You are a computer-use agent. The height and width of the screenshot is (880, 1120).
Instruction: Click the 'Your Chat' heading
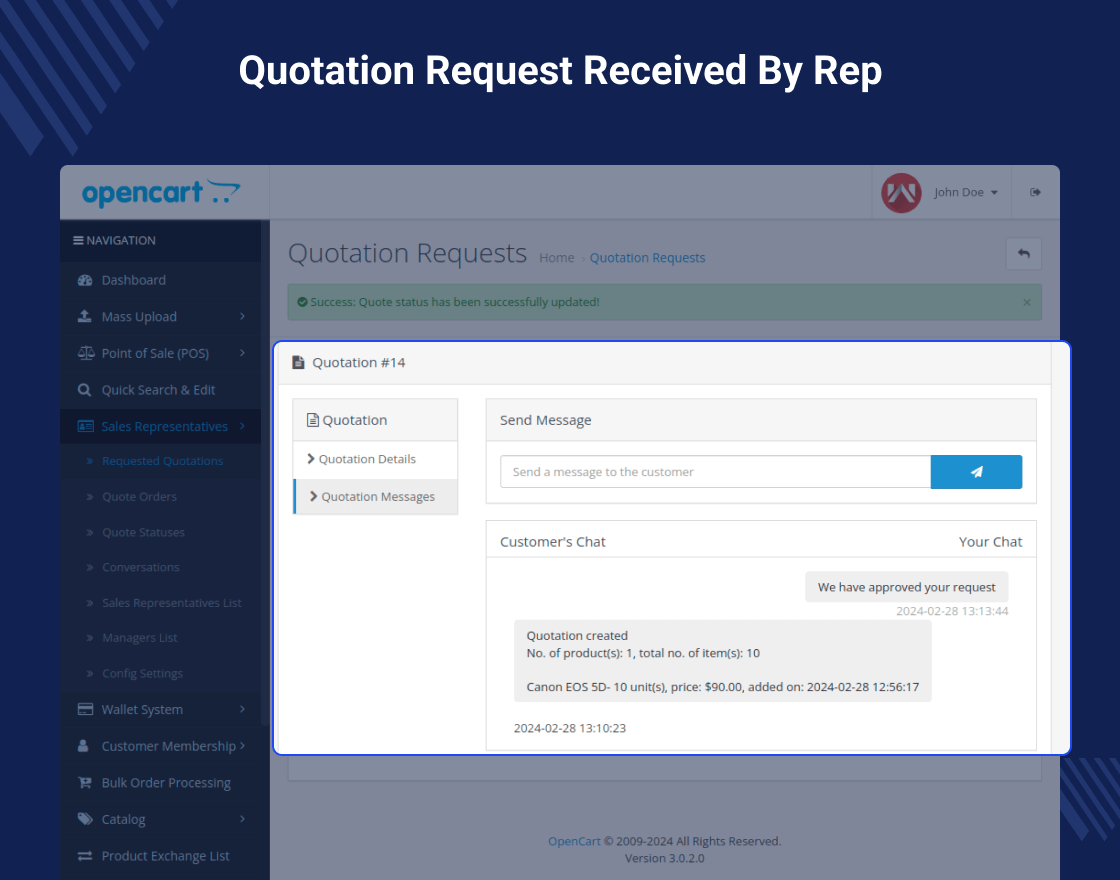[x=990, y=542]
